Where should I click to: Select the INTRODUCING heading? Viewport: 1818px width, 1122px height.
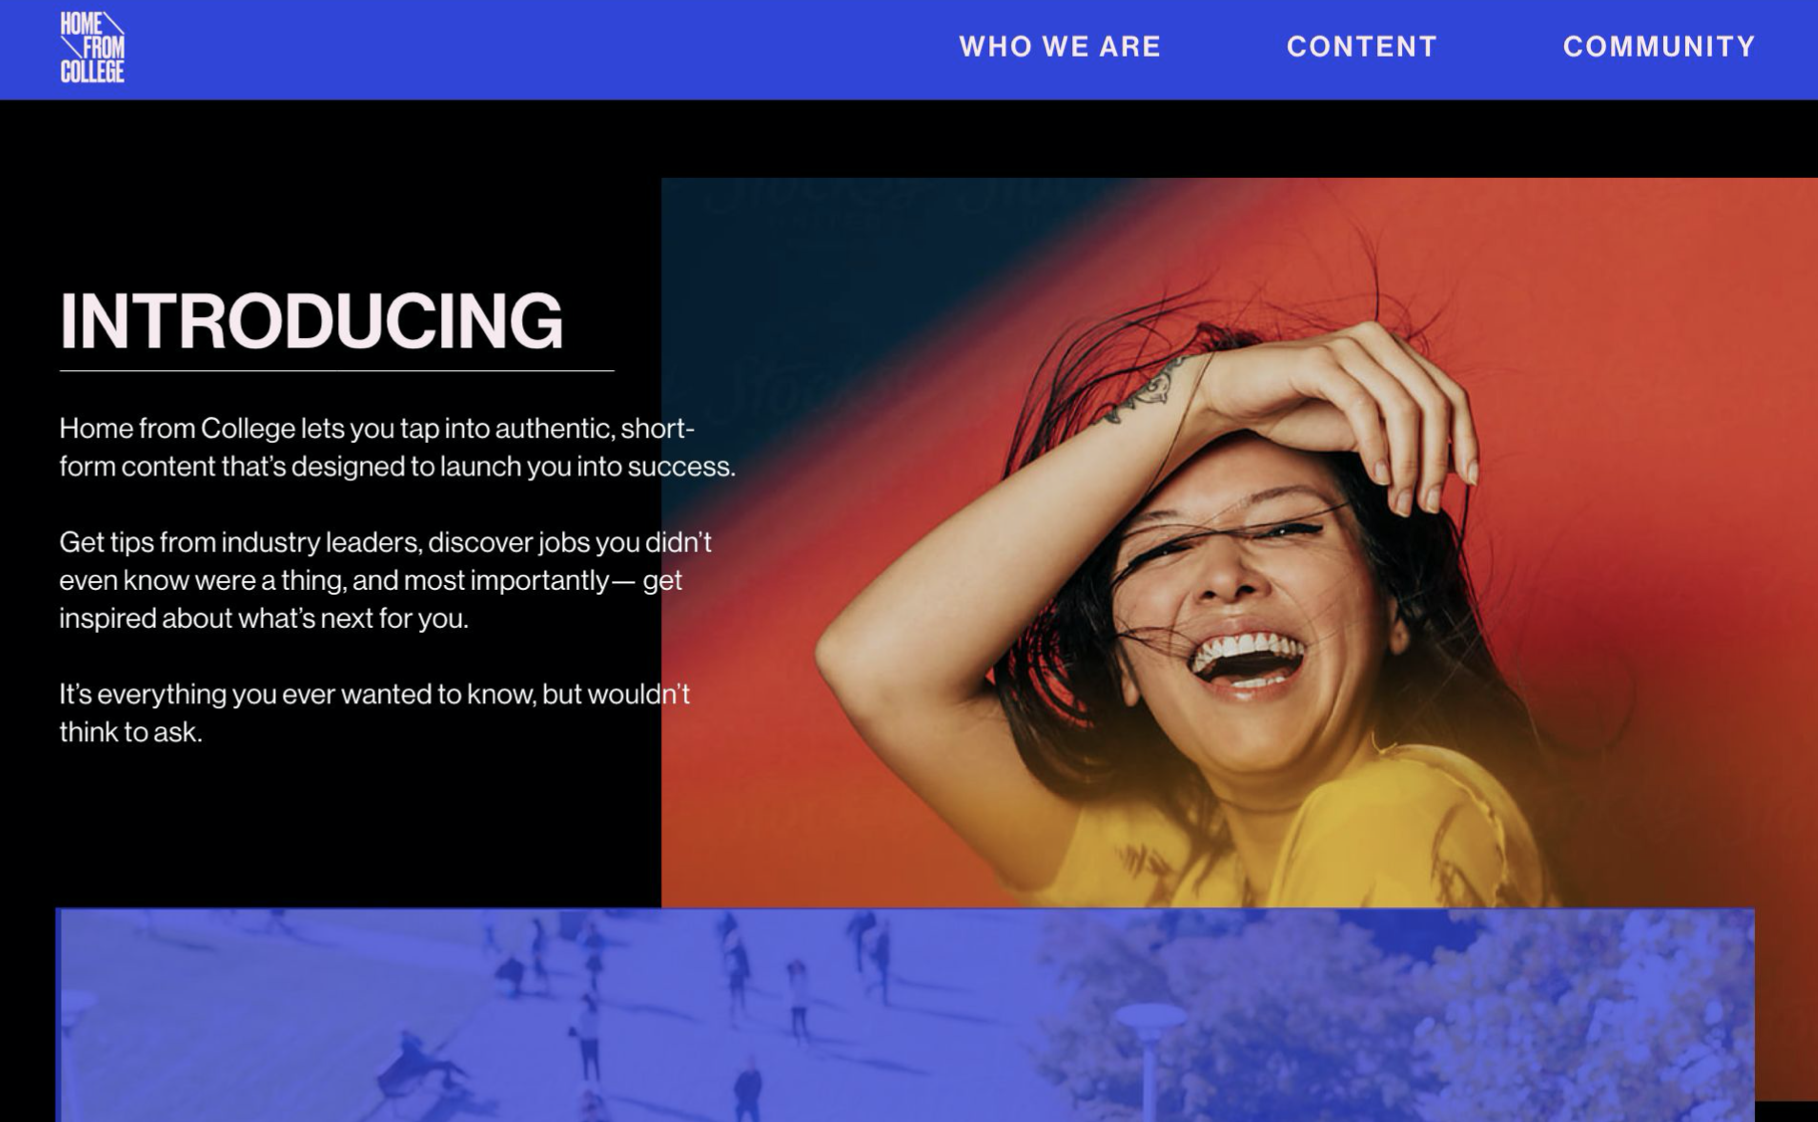click(311, 321)
